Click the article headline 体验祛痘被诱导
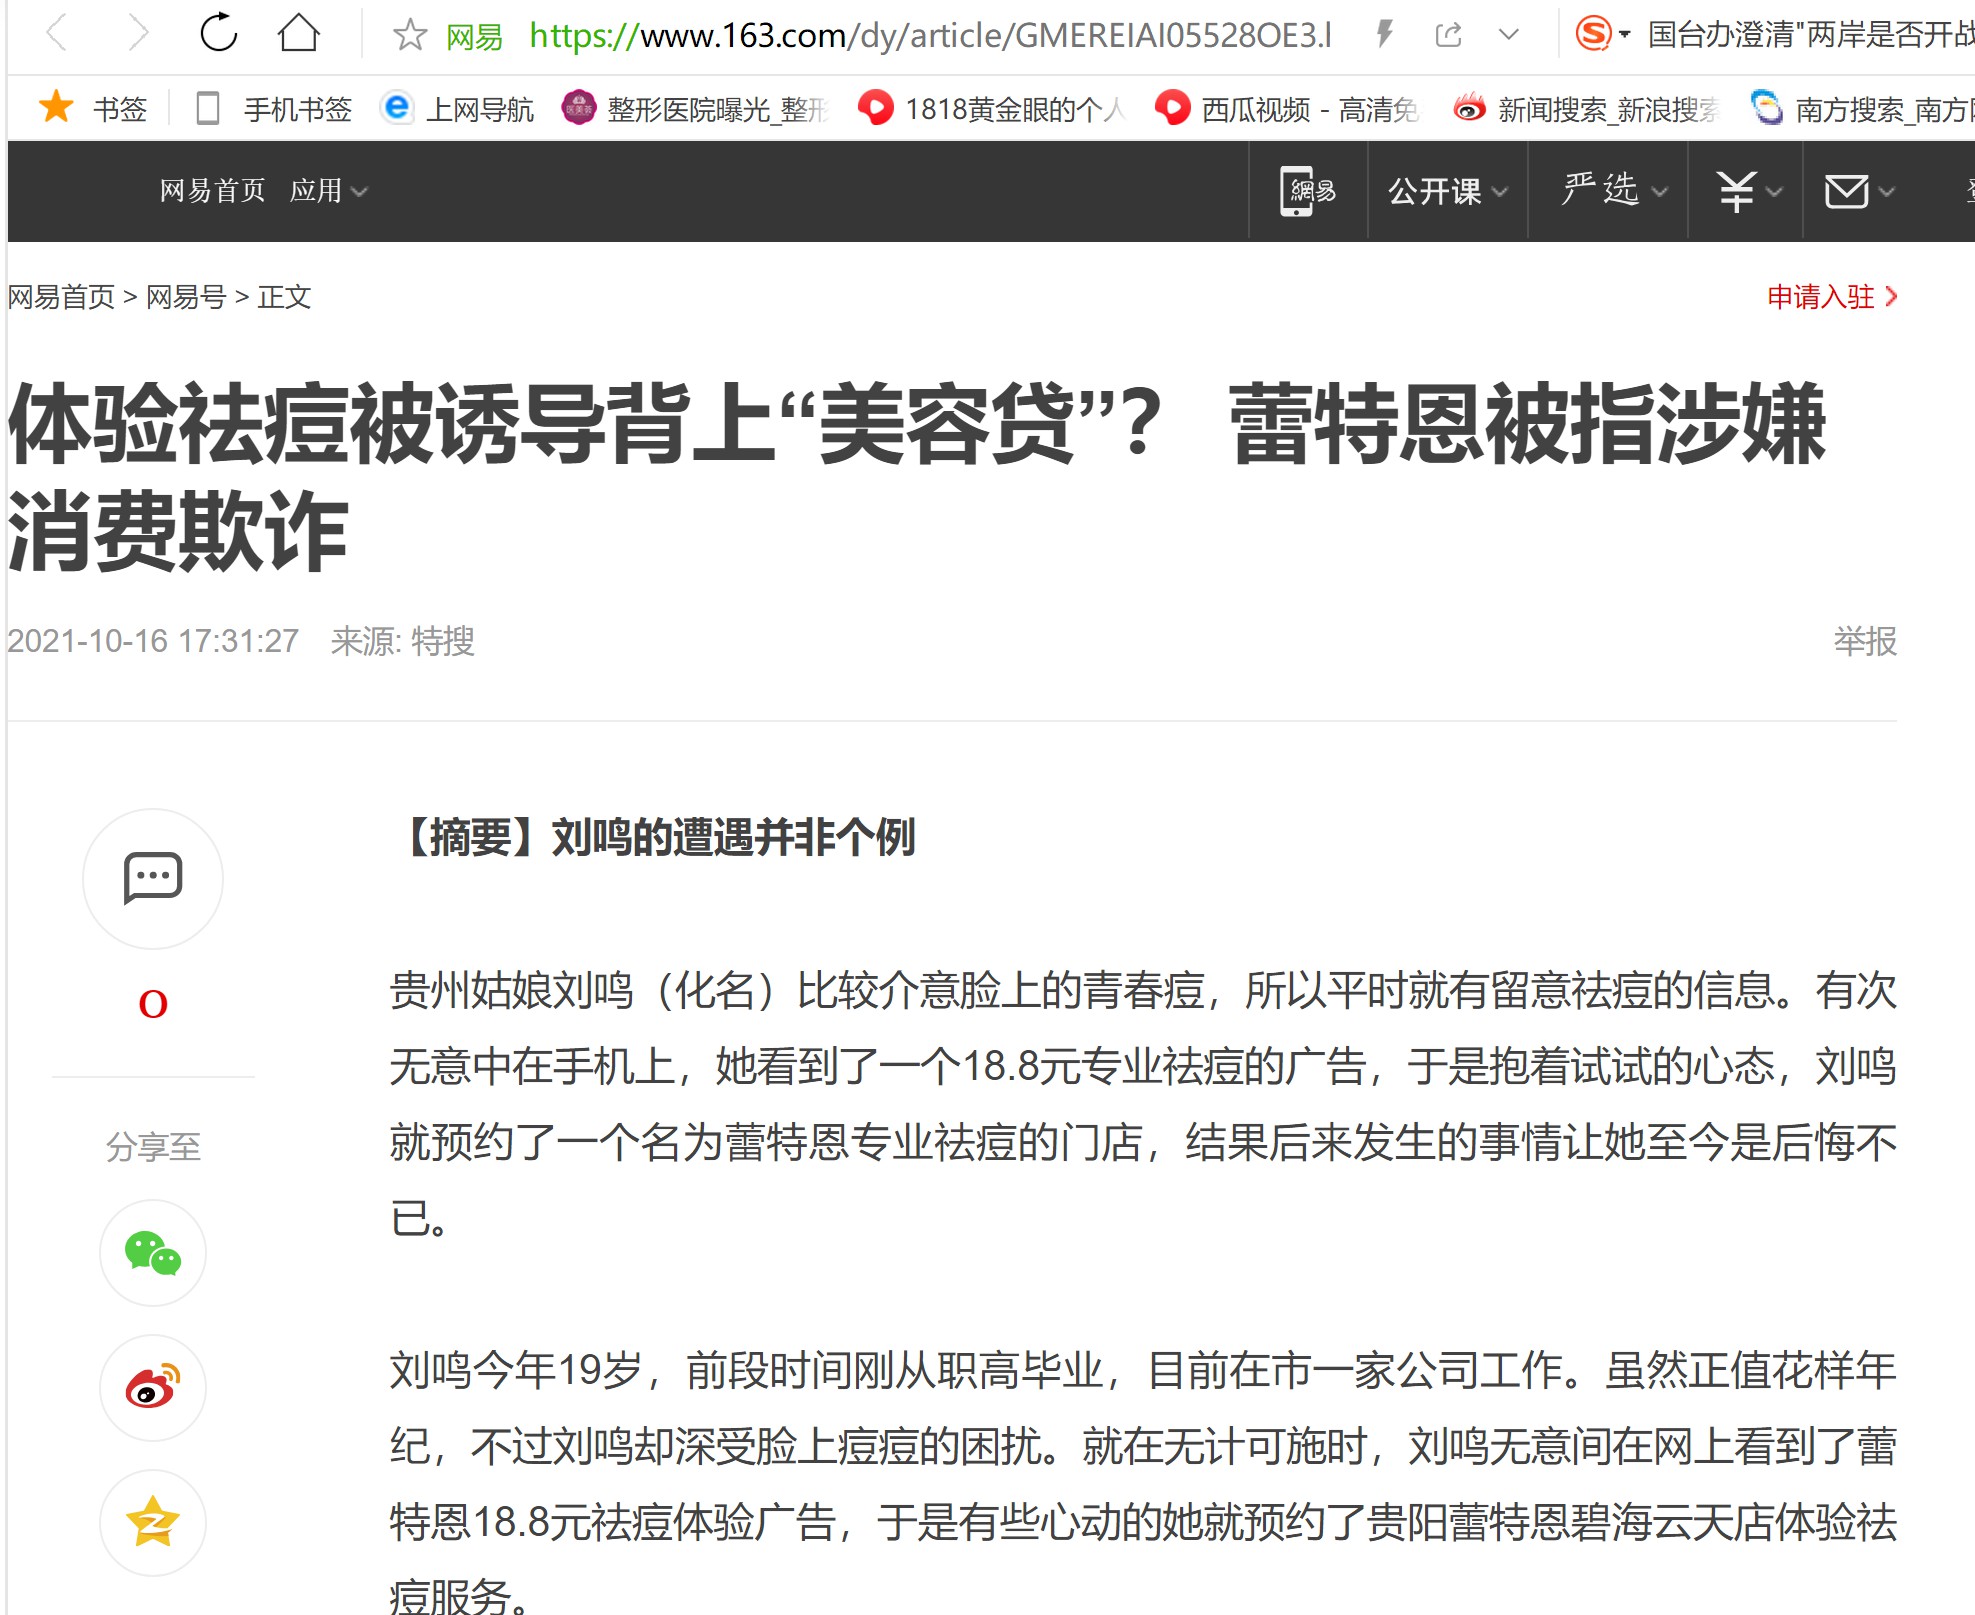This screenshot has height=1615, width=1975. pyautogui.click(x=917, y=477)
